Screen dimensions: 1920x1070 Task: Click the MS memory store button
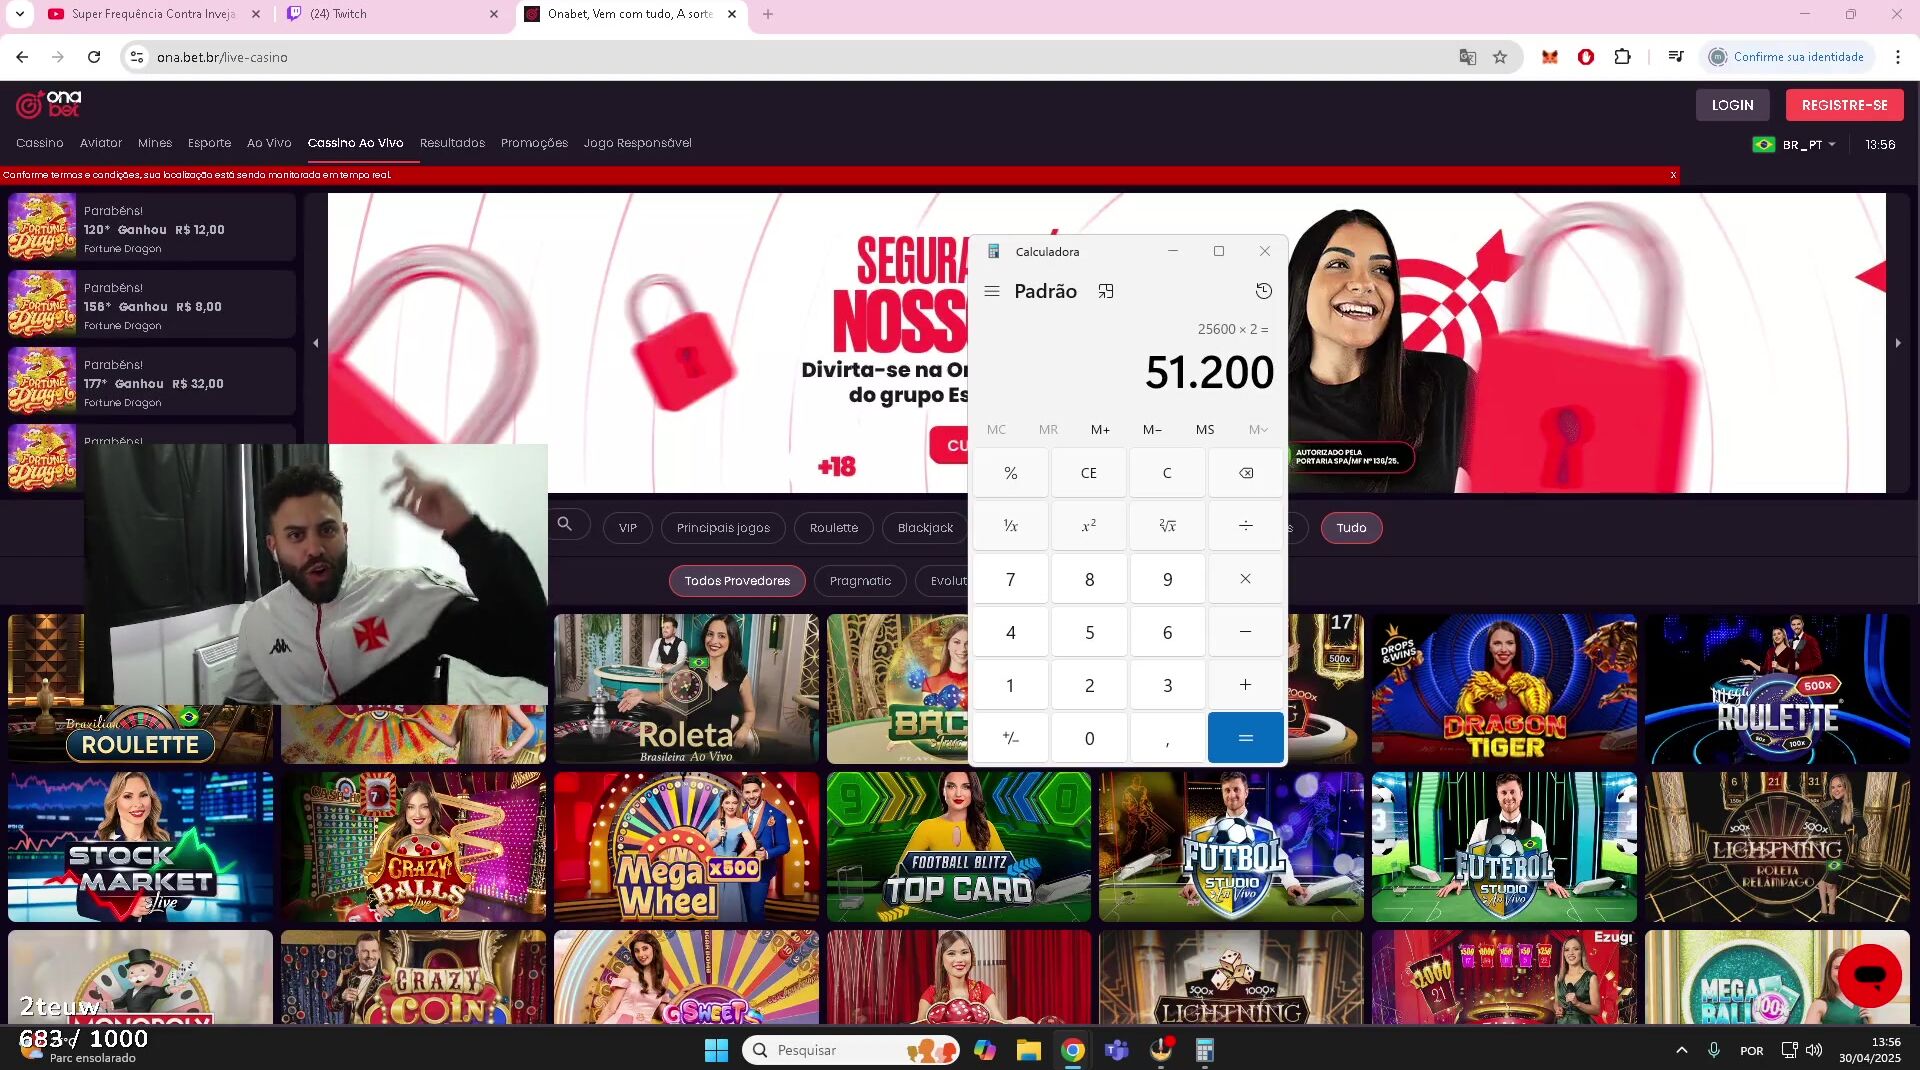pyautogui.click(x=1205, y=429)
